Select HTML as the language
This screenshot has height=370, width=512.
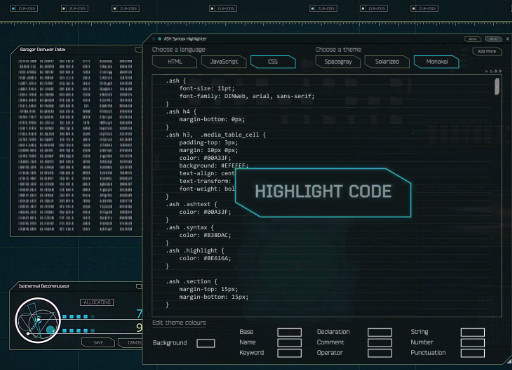pyautogui.click(x=175, y=62)
